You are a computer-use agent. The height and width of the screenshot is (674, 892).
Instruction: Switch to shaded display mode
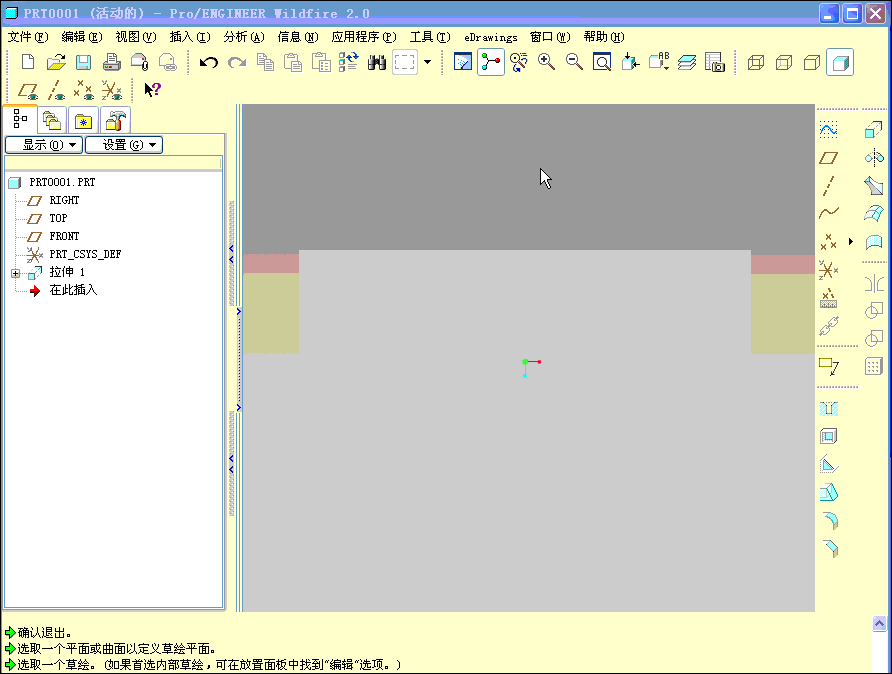click(840, 62)
